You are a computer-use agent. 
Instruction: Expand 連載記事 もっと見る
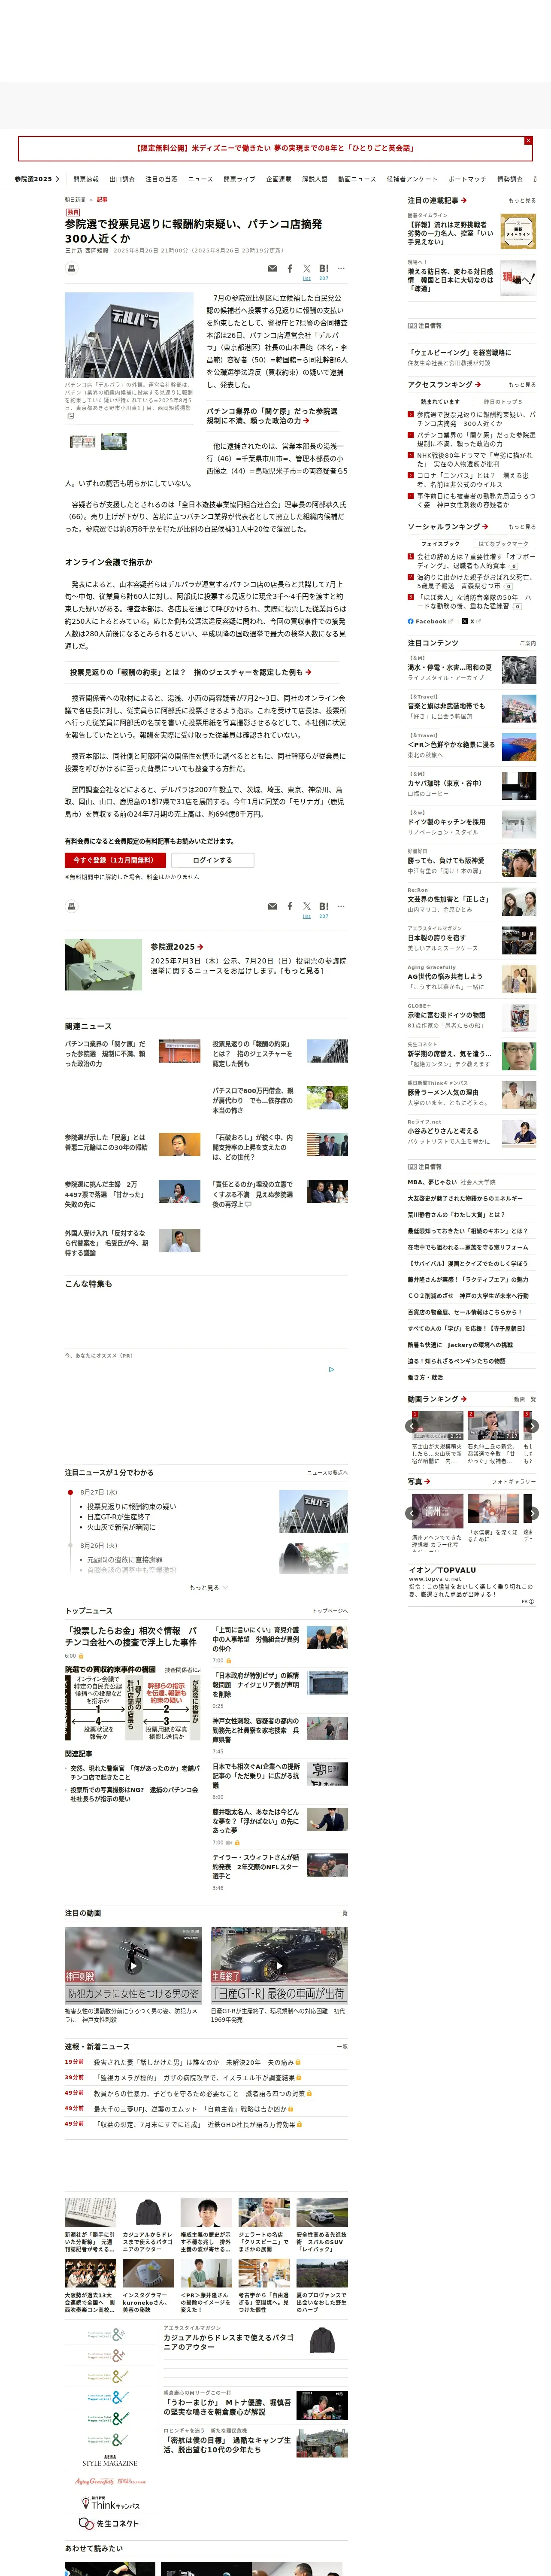click(x=522, y=200)
